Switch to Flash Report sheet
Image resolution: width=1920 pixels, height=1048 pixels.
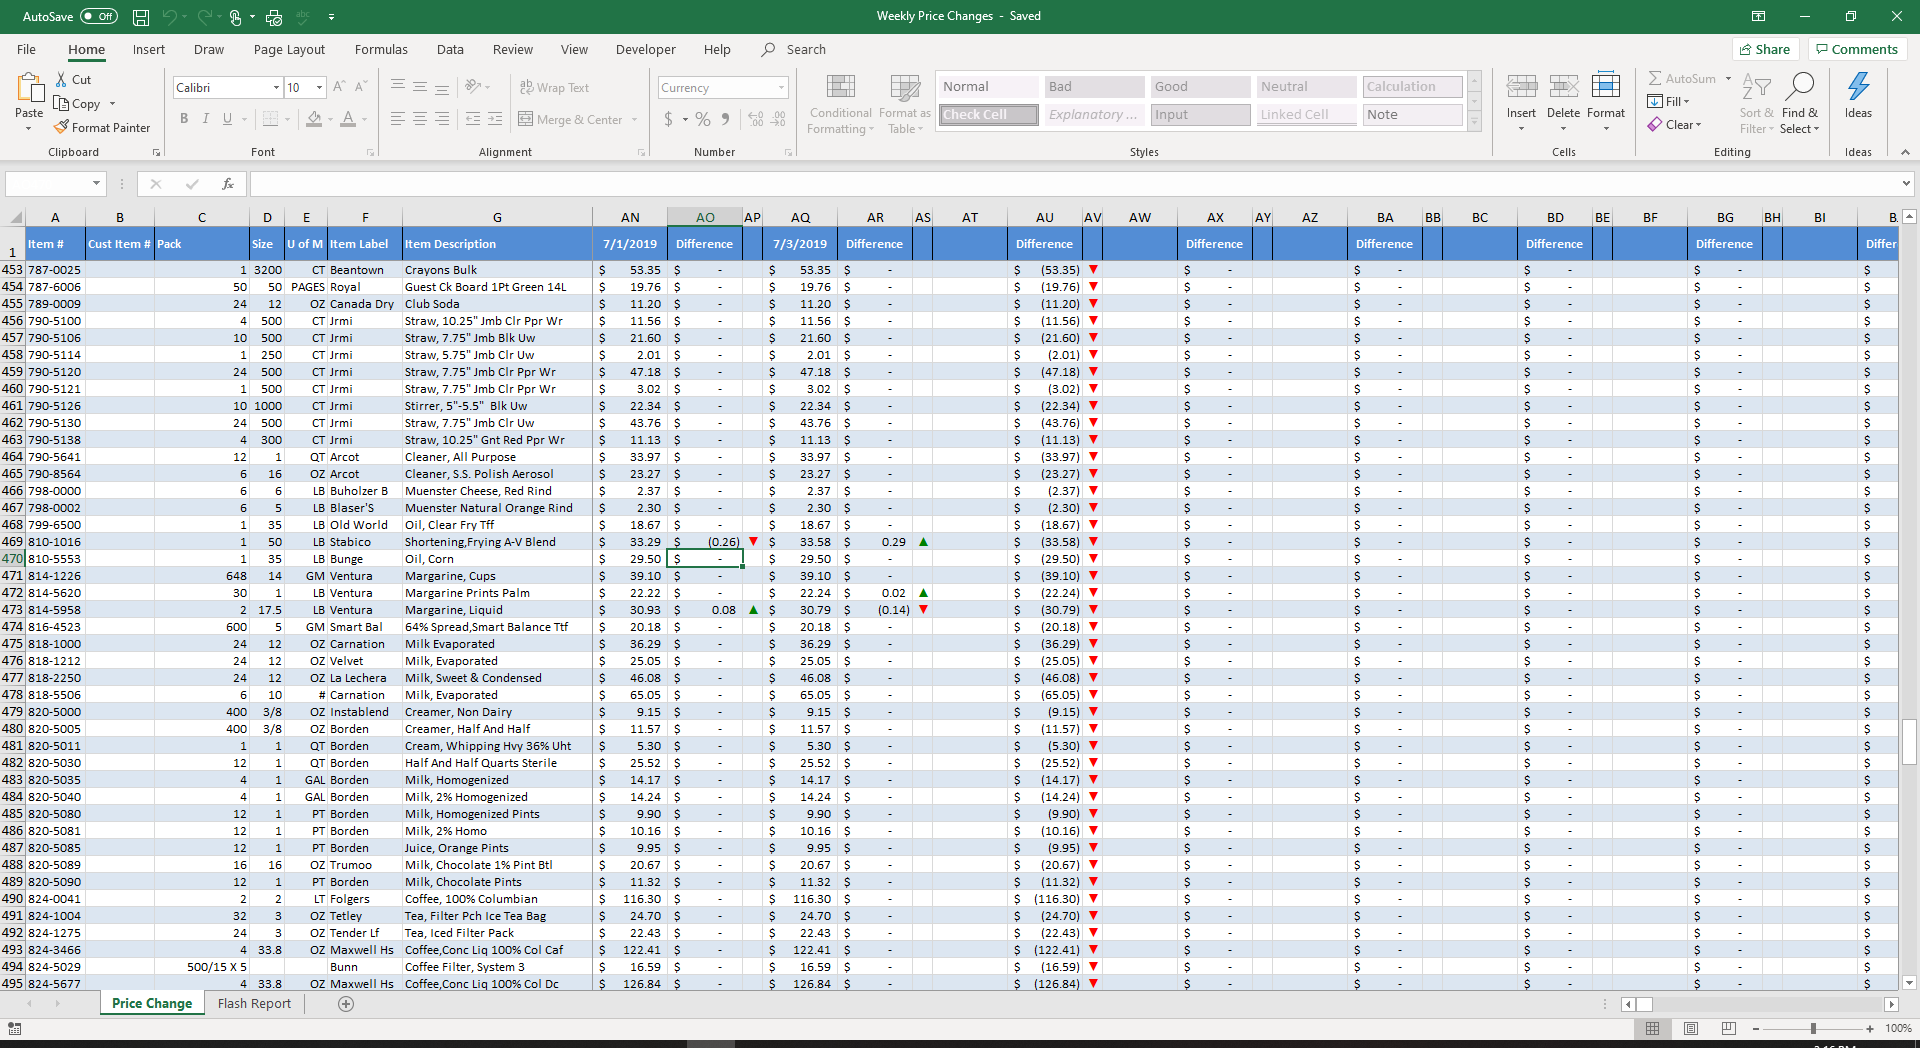tap(254, 1004)
